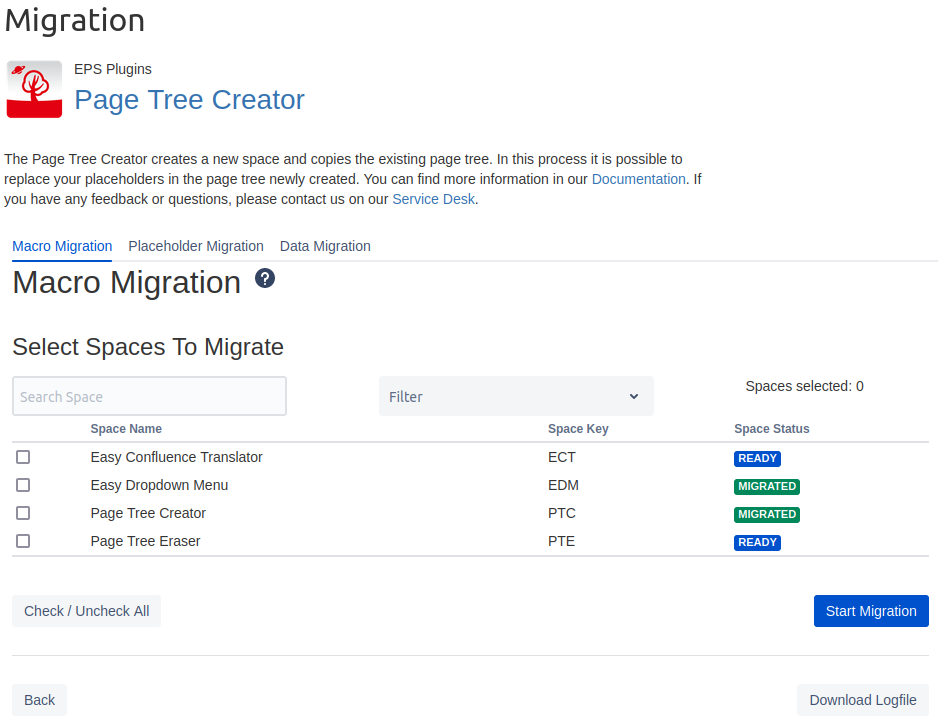Image resolution: width=938 pixels, height=723 pixels.
Task: Check the Page Tree Creator space checkbox
Action: 23,513
